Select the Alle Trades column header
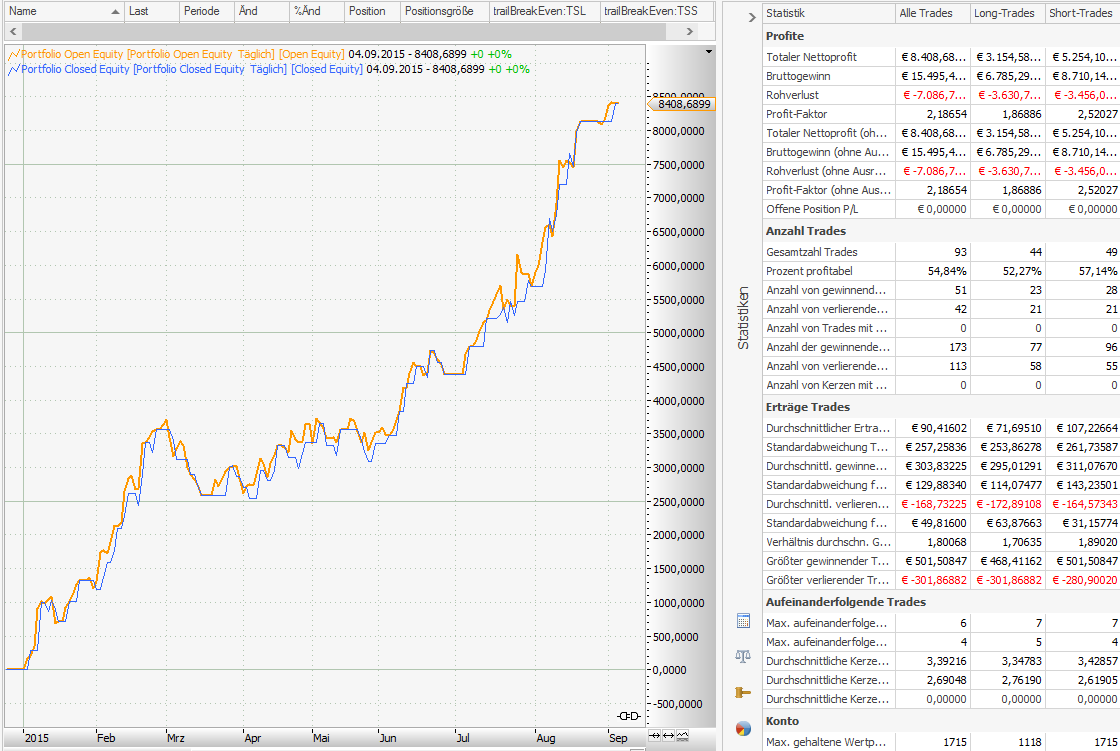Viewport: 1120px width, 751px height. tap(933, 13)
